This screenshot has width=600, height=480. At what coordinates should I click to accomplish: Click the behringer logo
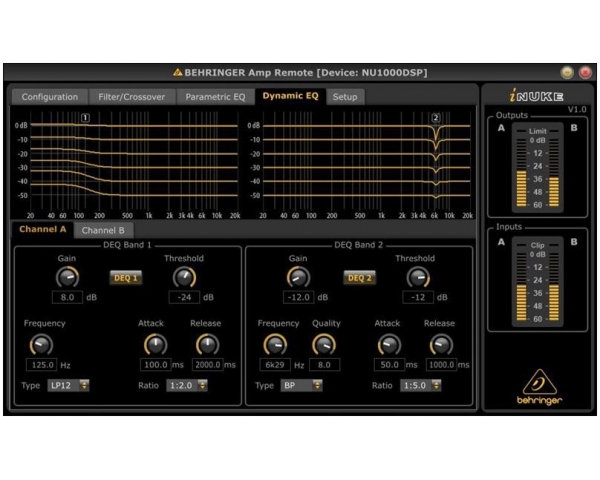[539, 387]
